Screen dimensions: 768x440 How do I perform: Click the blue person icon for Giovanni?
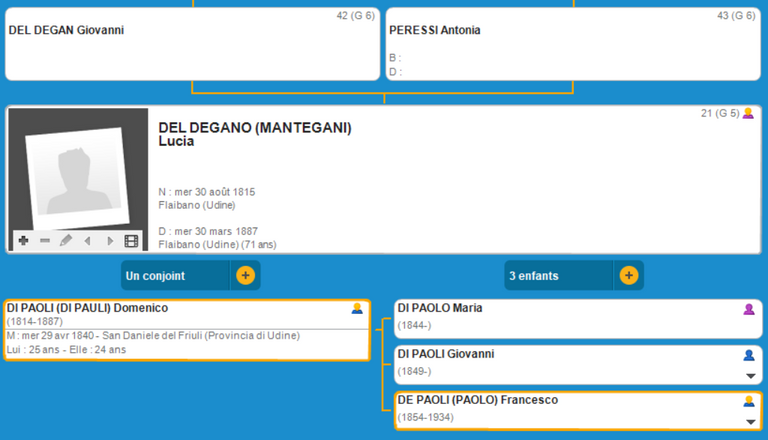[x=749, y=355]
